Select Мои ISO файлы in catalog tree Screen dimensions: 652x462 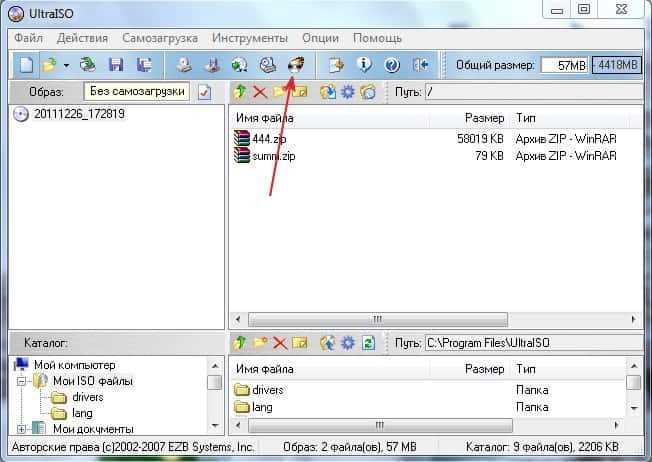(x=93, y=381)
